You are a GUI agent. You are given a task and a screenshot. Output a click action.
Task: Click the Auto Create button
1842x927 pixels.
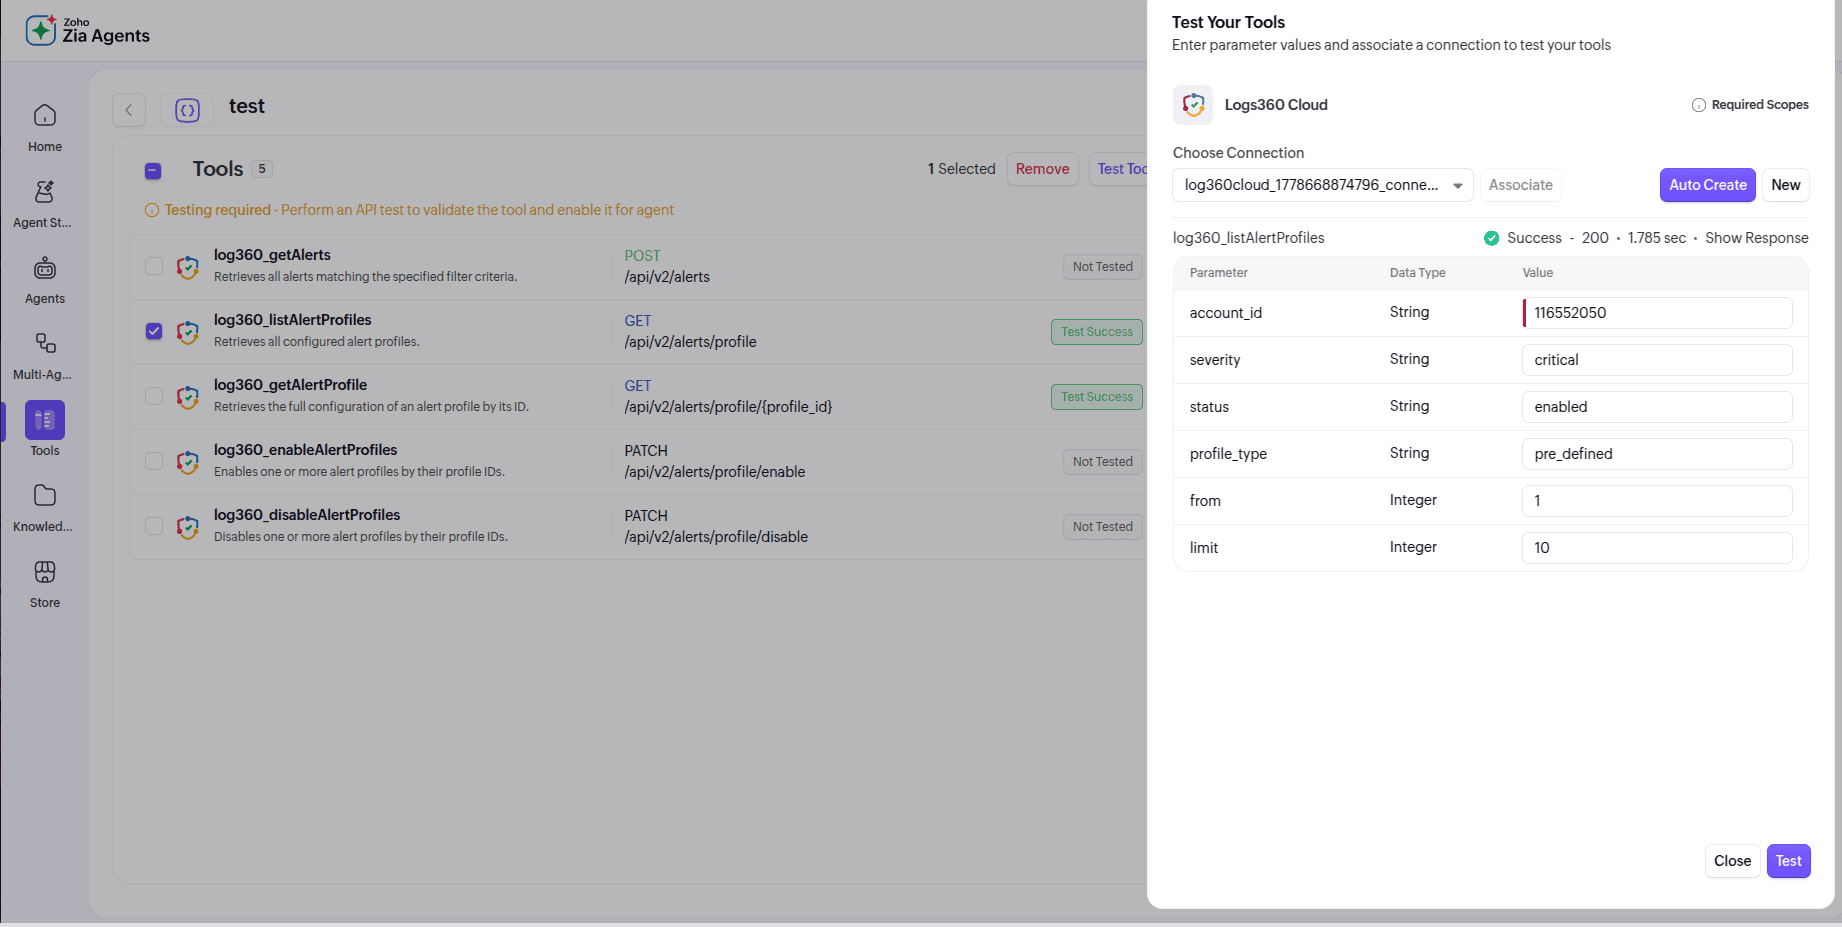(1707, 185)
